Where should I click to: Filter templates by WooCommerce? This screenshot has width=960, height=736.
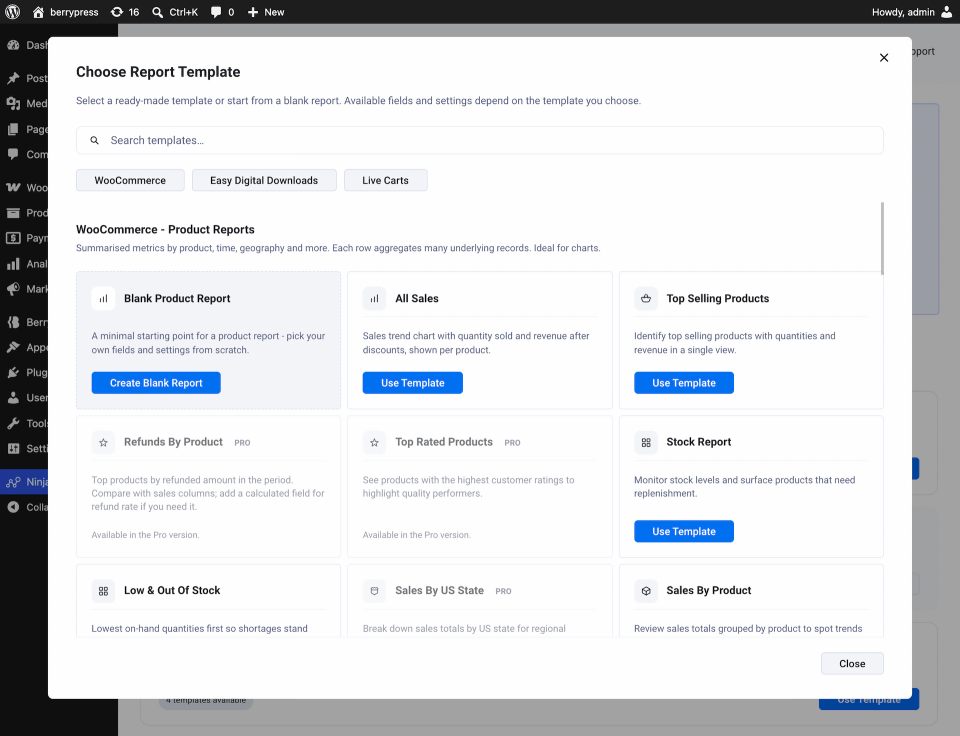coord(130,180)
